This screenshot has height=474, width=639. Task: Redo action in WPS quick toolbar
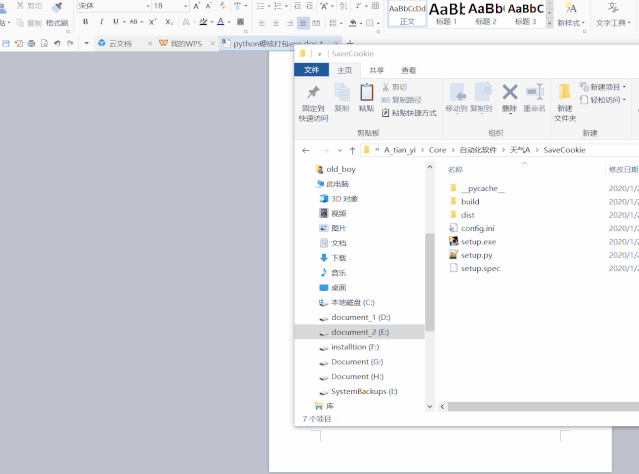point(70,43)
